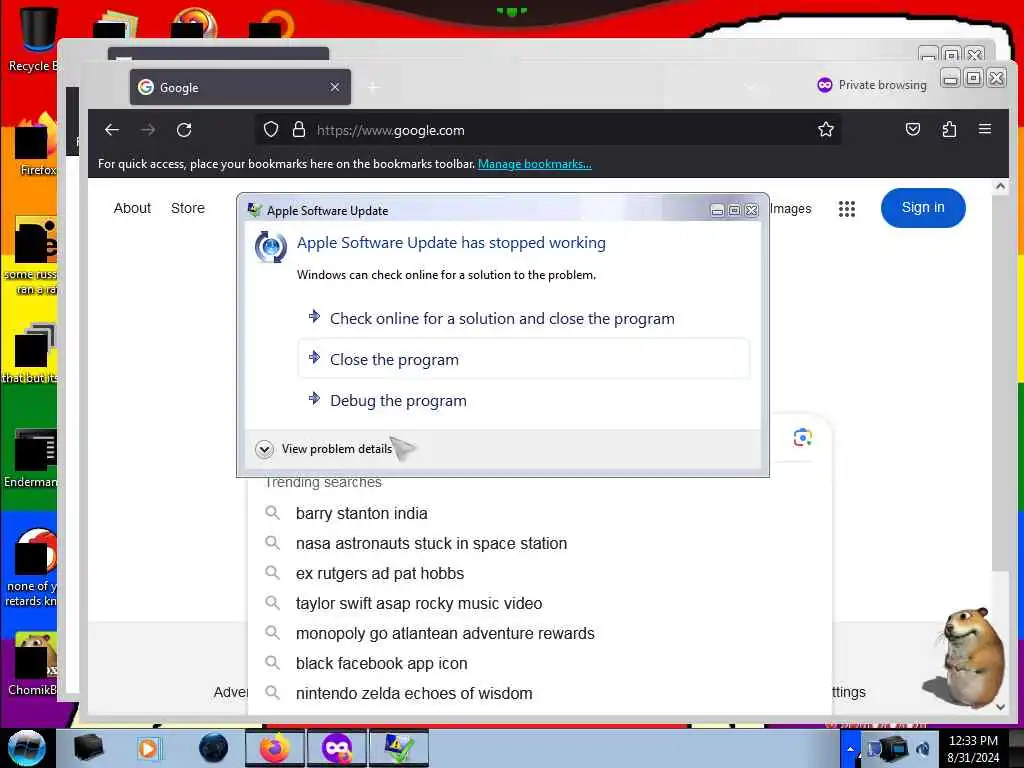1024x768 pixels.
Task: Select trending search barry stanton india
Action: click(361, 513)
